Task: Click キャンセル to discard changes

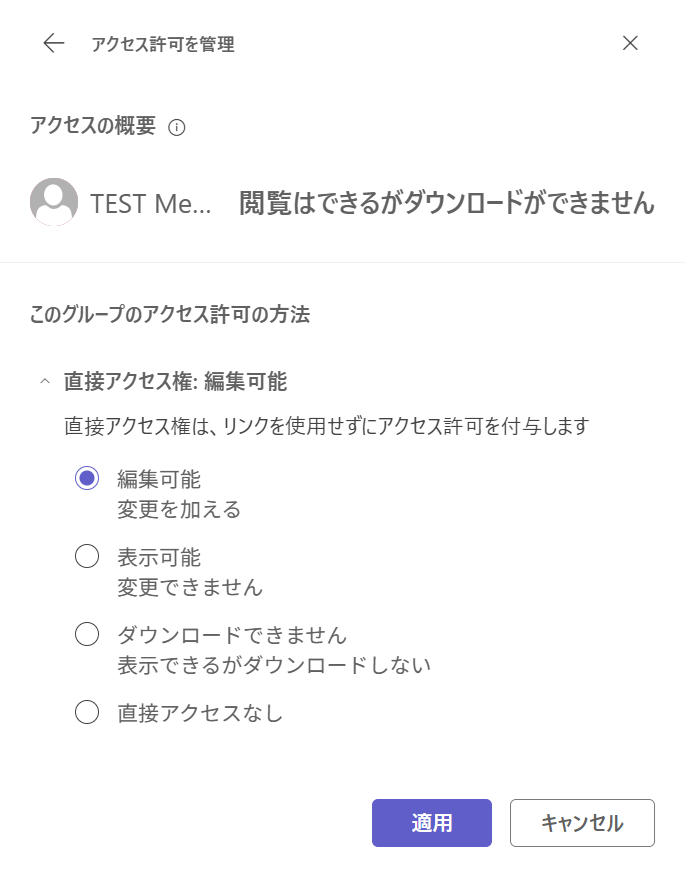Action: (582, 823)
